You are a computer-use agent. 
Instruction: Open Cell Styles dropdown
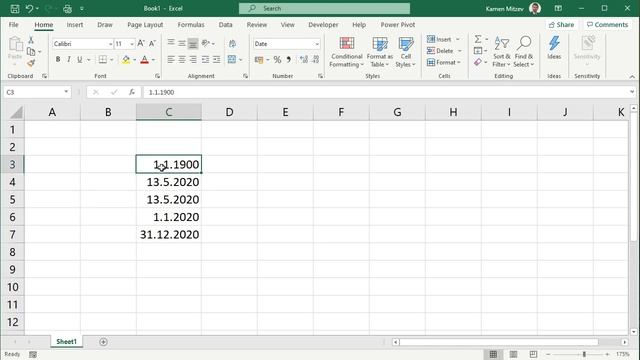[x=405, y=52]
